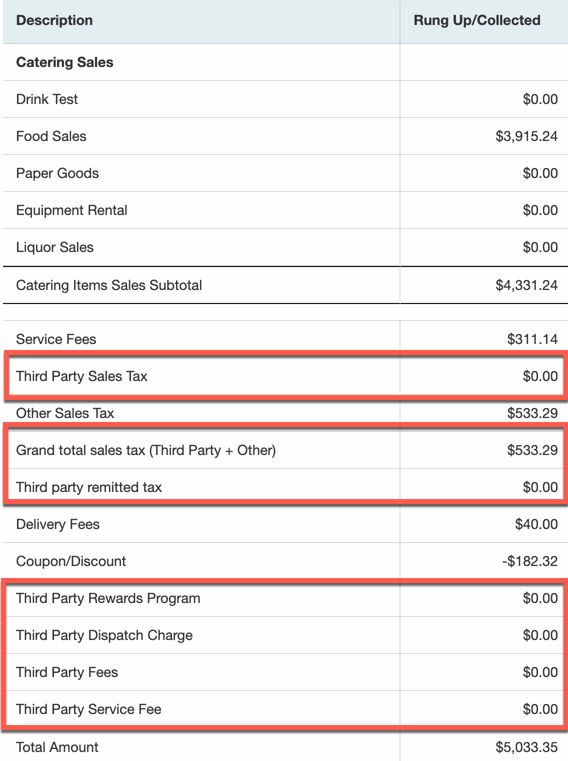Image resolution: width=568 pixels, height=761 pixels.
Task: Select the Third Party Rewards Program row
Action: 285,598
